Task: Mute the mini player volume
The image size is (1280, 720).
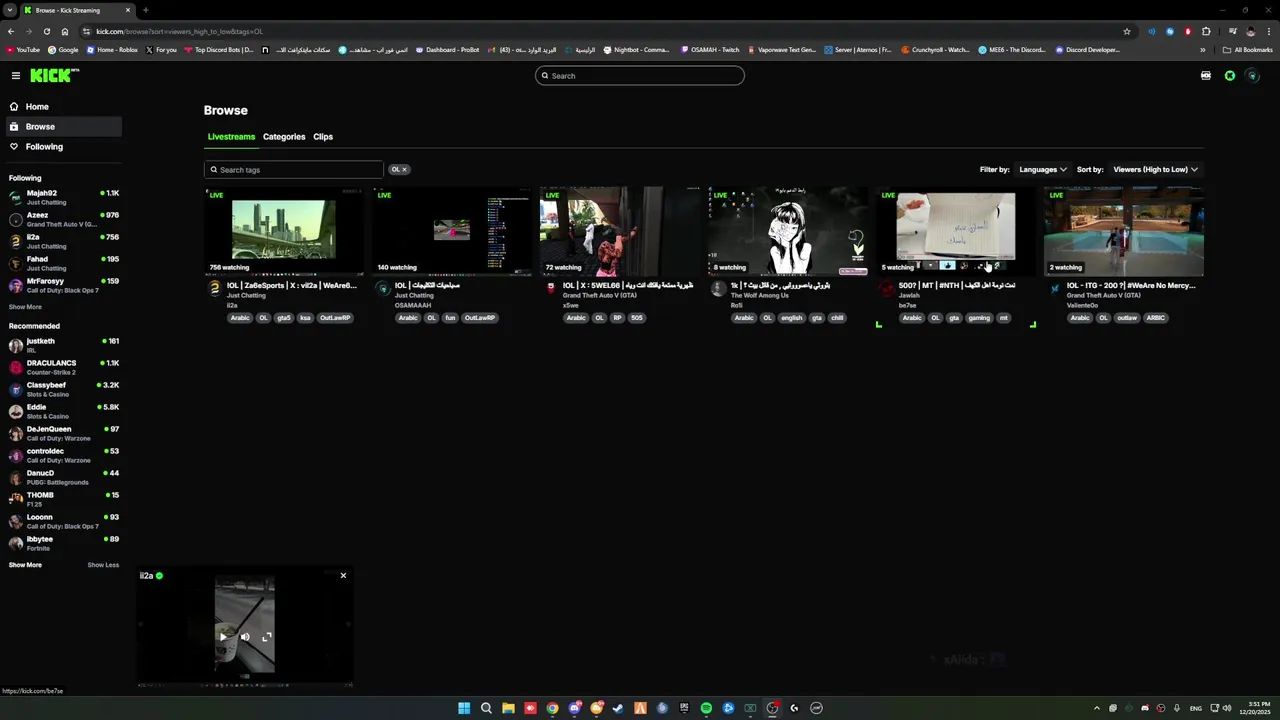Action: 245,637
